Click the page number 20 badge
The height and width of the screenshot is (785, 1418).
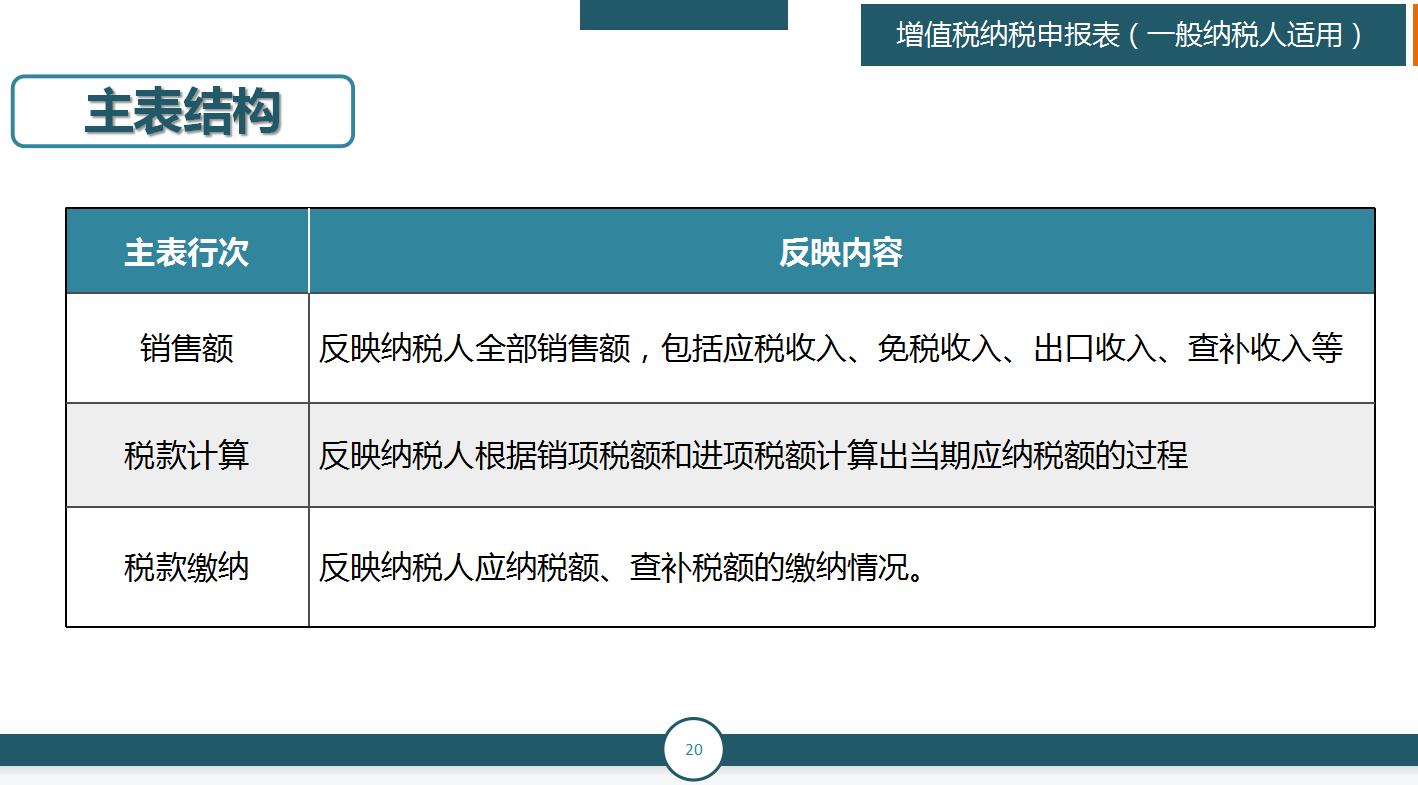(x=693, y=747)
